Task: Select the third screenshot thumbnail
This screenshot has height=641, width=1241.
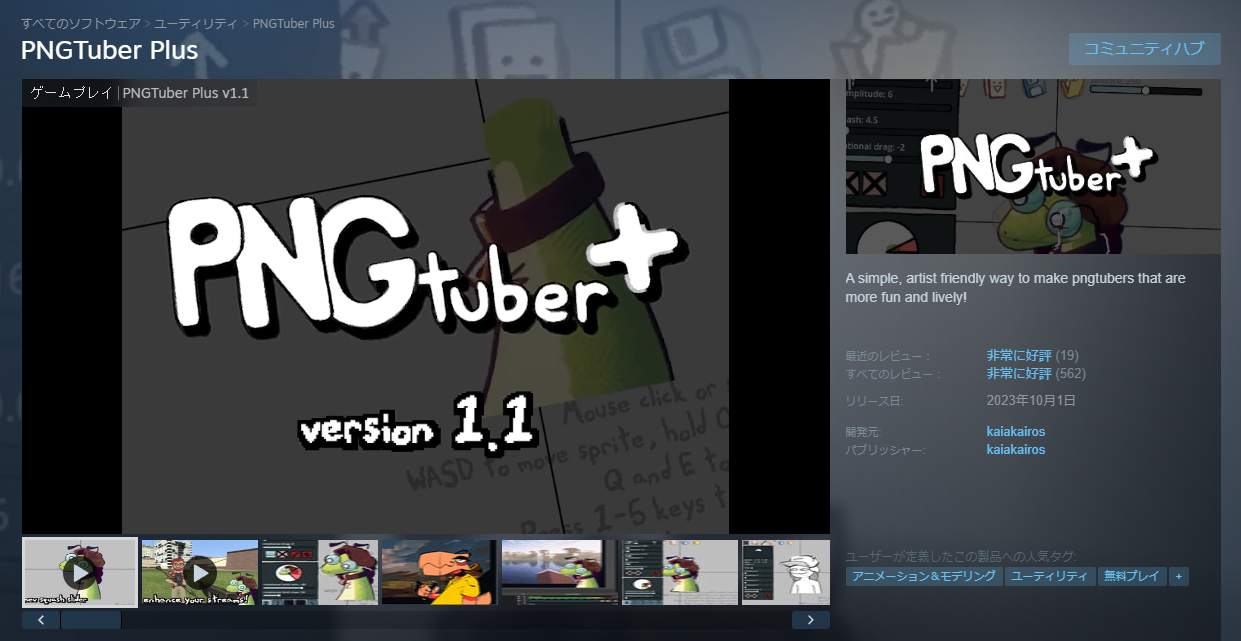Action: click(x=320, y=572)
